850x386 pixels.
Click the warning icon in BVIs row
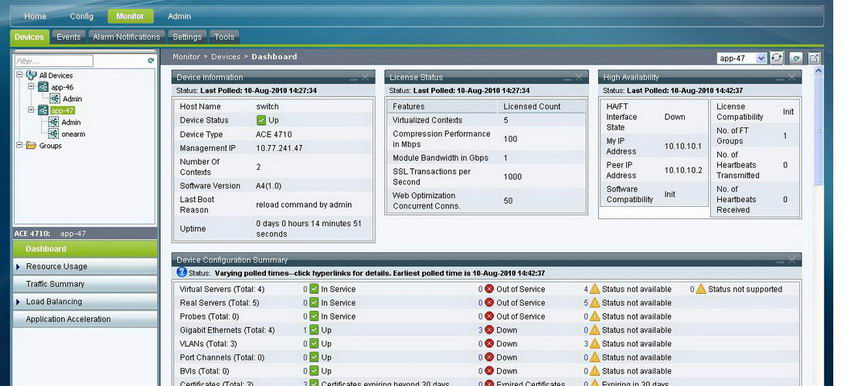[595, 371]
